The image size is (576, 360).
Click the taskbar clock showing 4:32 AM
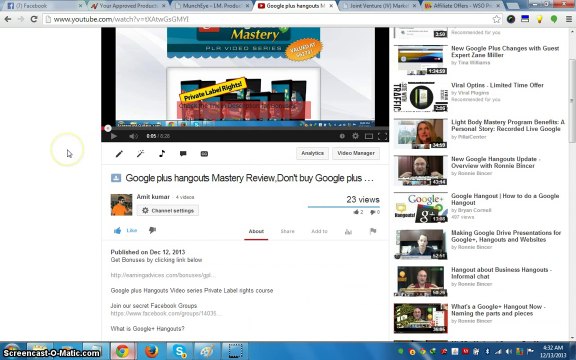[x=553, y=351]
